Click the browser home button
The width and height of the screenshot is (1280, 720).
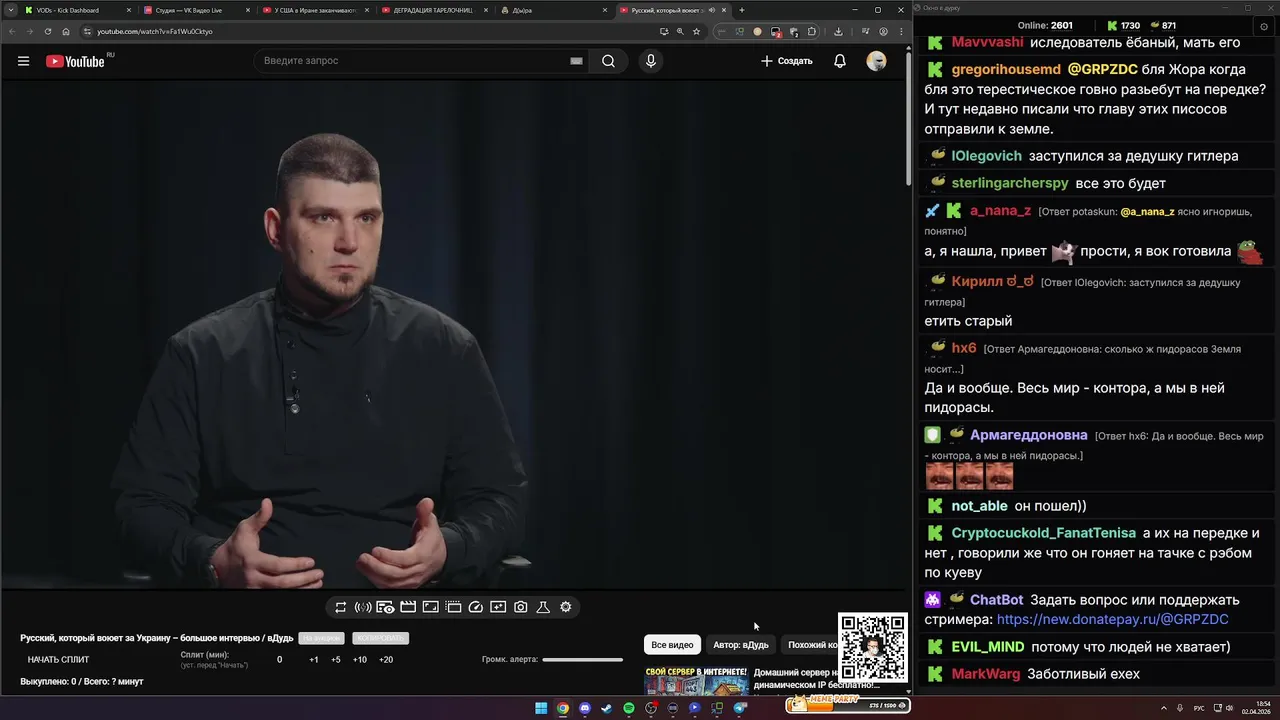coord(66,31)
